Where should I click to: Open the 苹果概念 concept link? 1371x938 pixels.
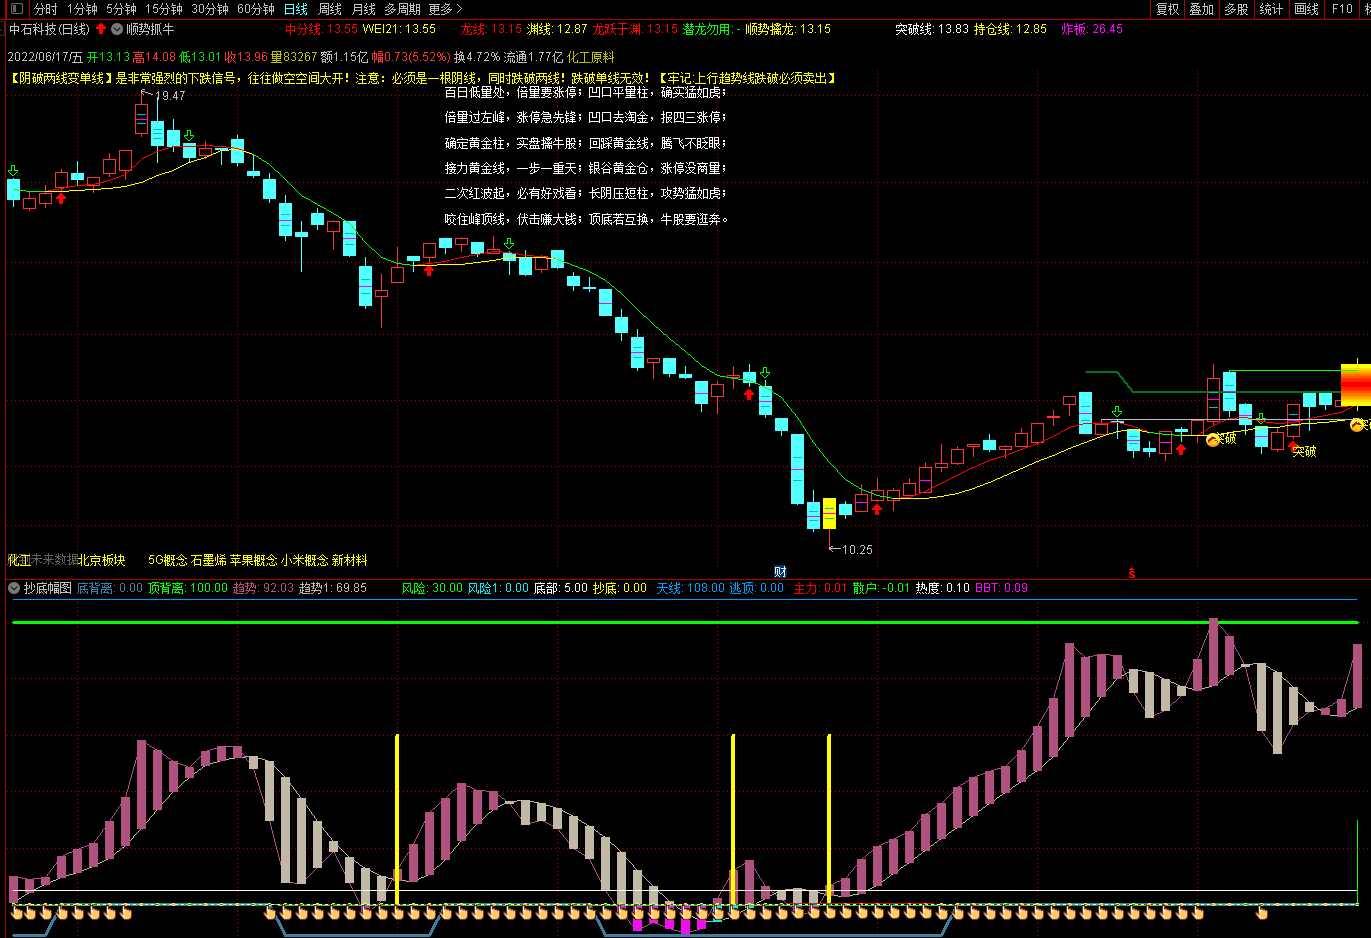tap(254, 560)
